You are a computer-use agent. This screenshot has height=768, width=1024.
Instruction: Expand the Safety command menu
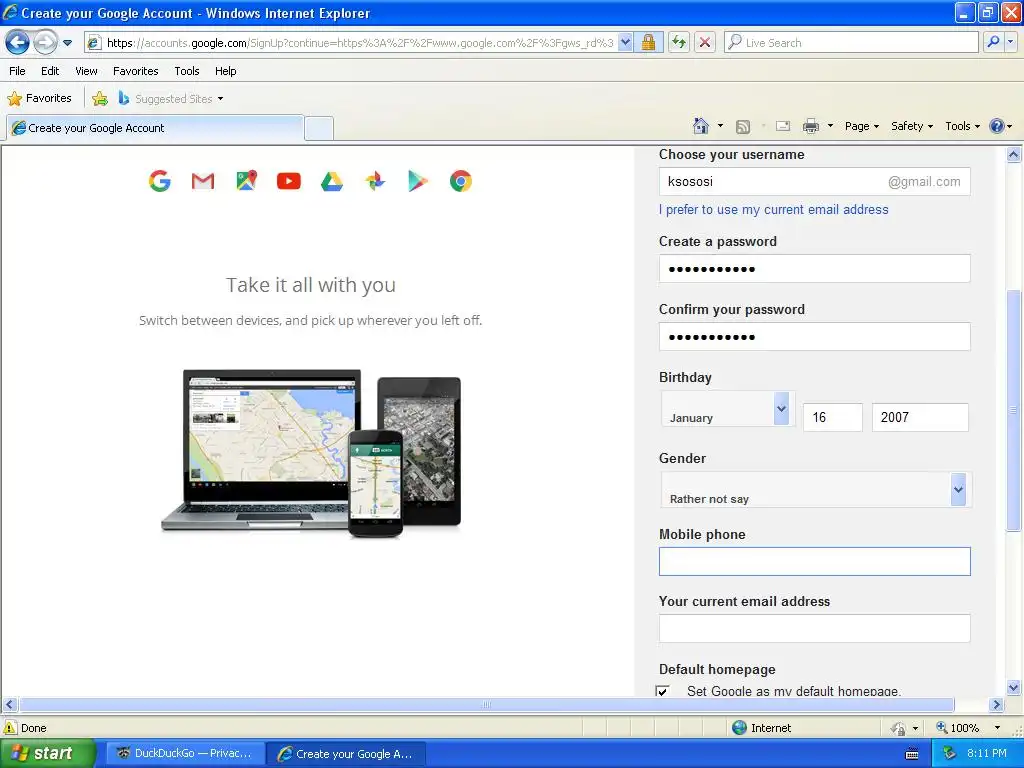[x=912, y=126]
